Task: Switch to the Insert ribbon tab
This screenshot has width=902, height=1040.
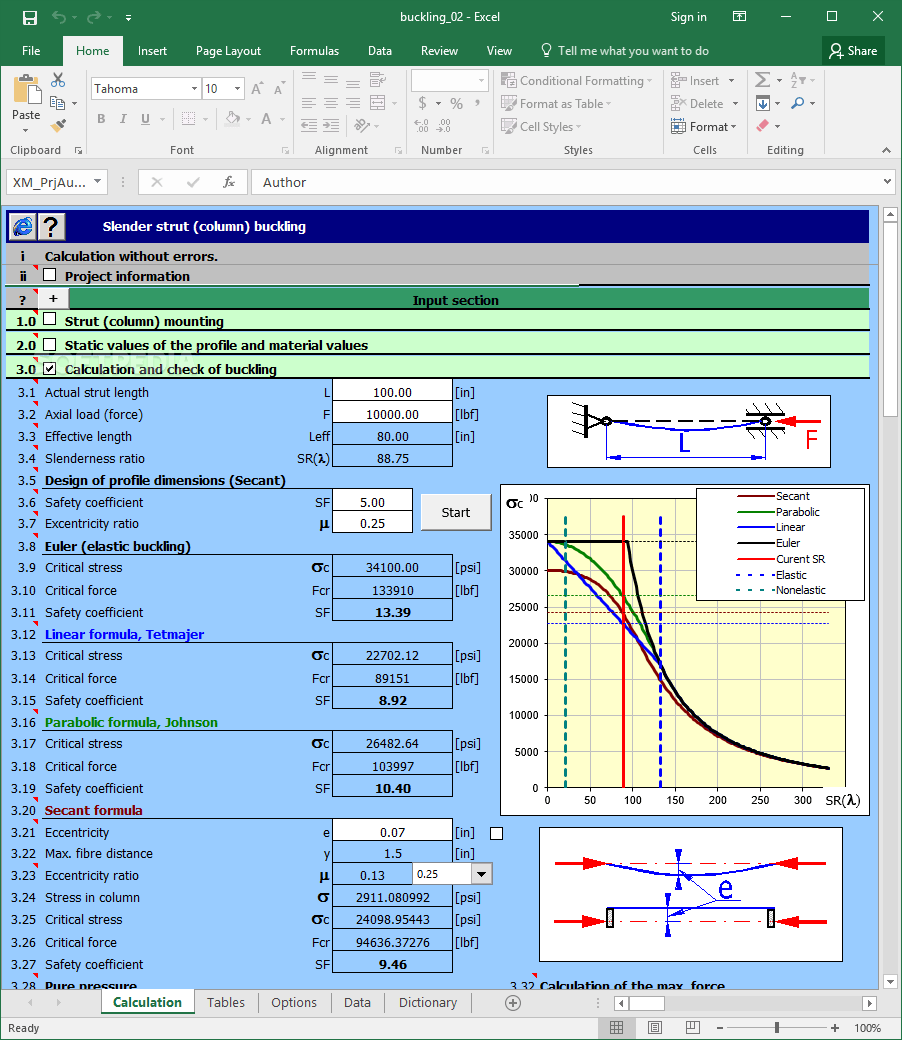Action: pos(152,51)
